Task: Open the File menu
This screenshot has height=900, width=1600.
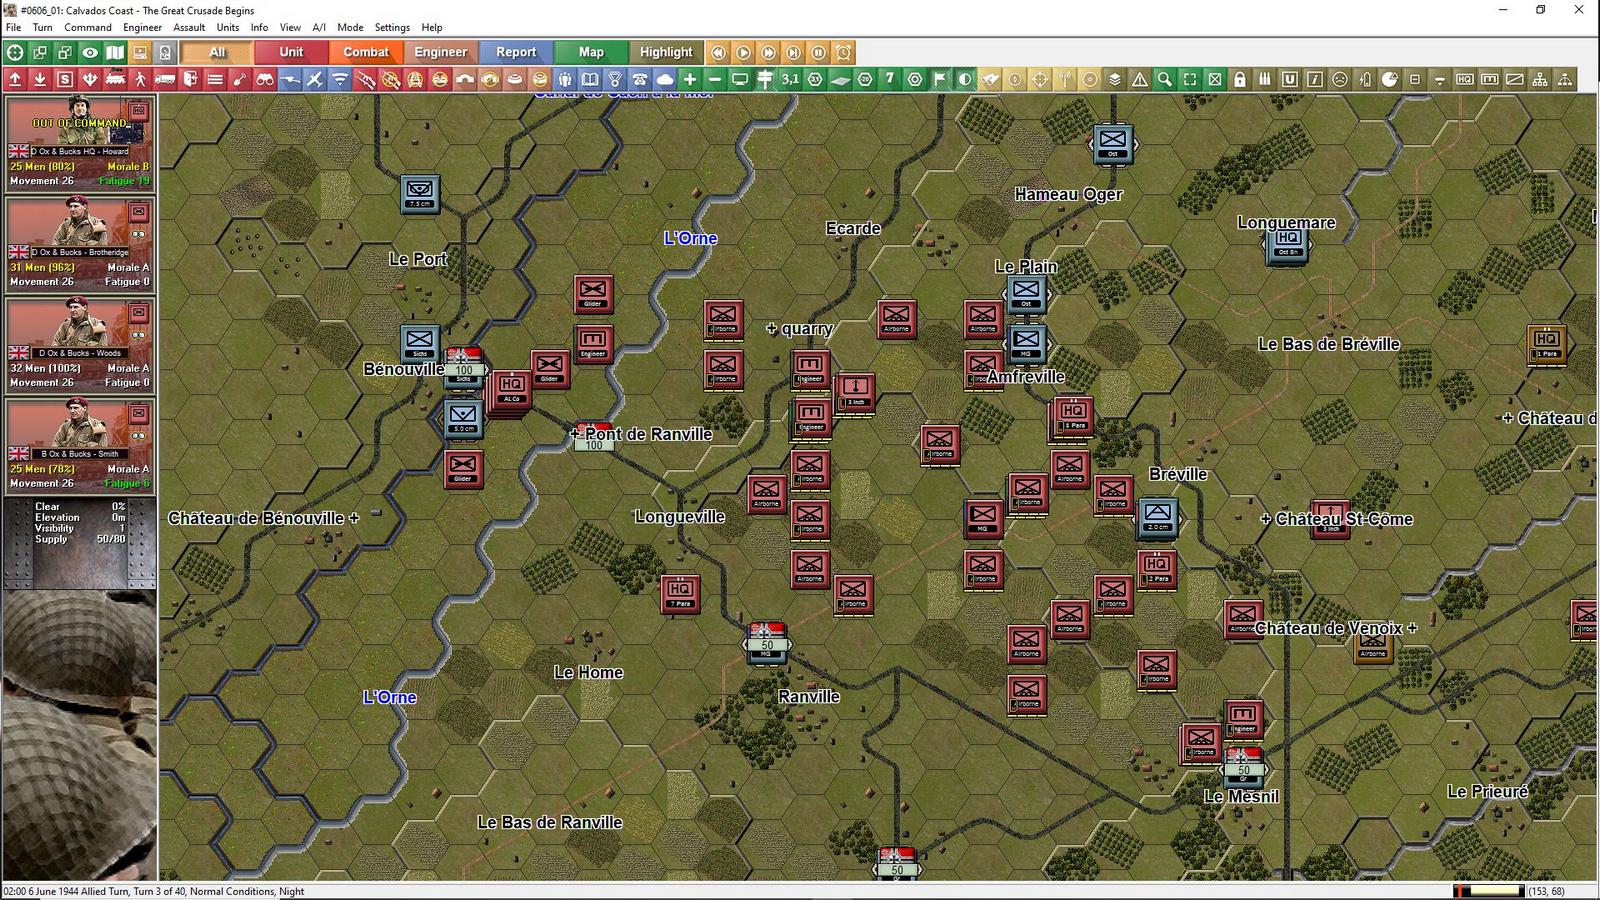Action: 13,27
